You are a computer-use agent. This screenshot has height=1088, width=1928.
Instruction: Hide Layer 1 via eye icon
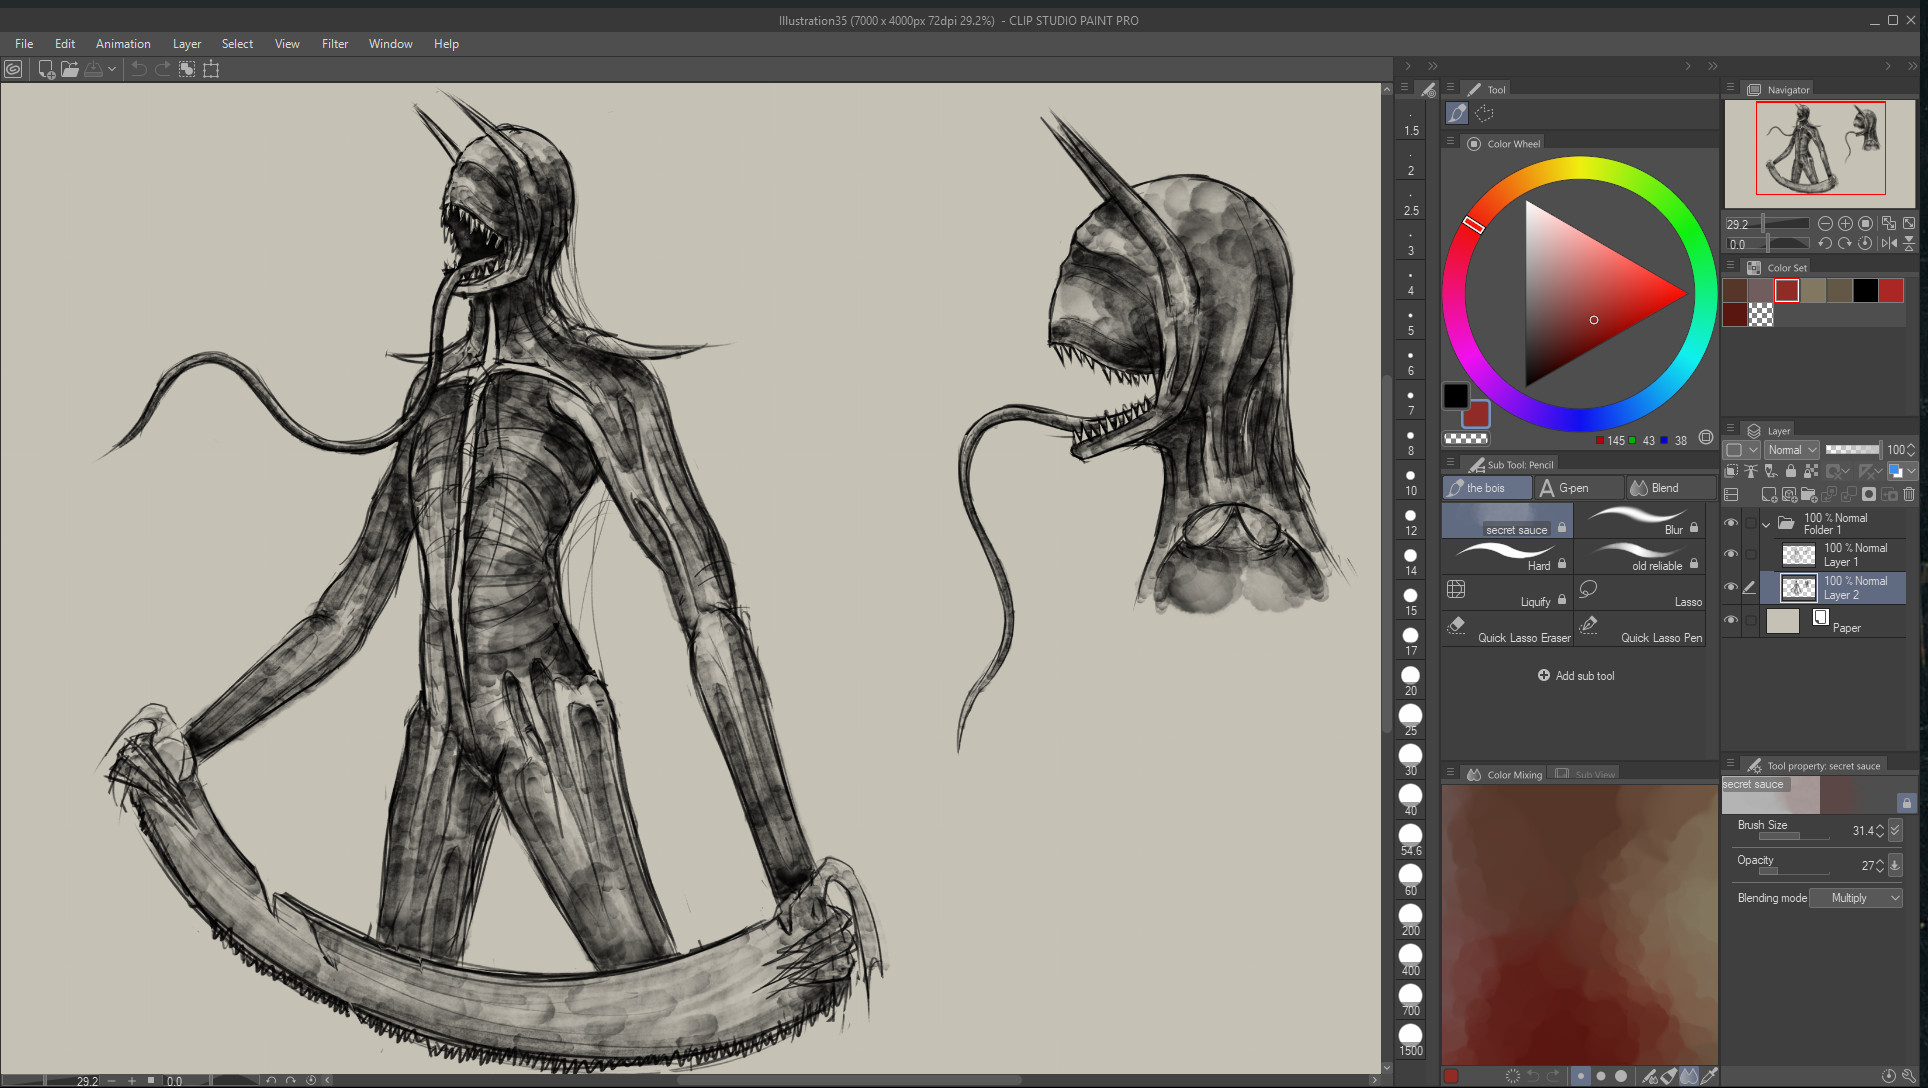(x=1731, y=554)
